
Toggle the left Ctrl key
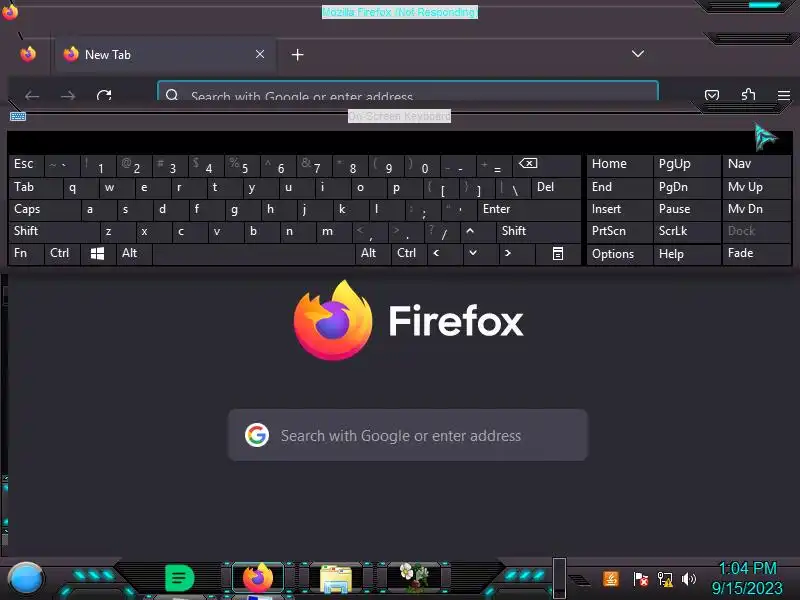[62, 254]
